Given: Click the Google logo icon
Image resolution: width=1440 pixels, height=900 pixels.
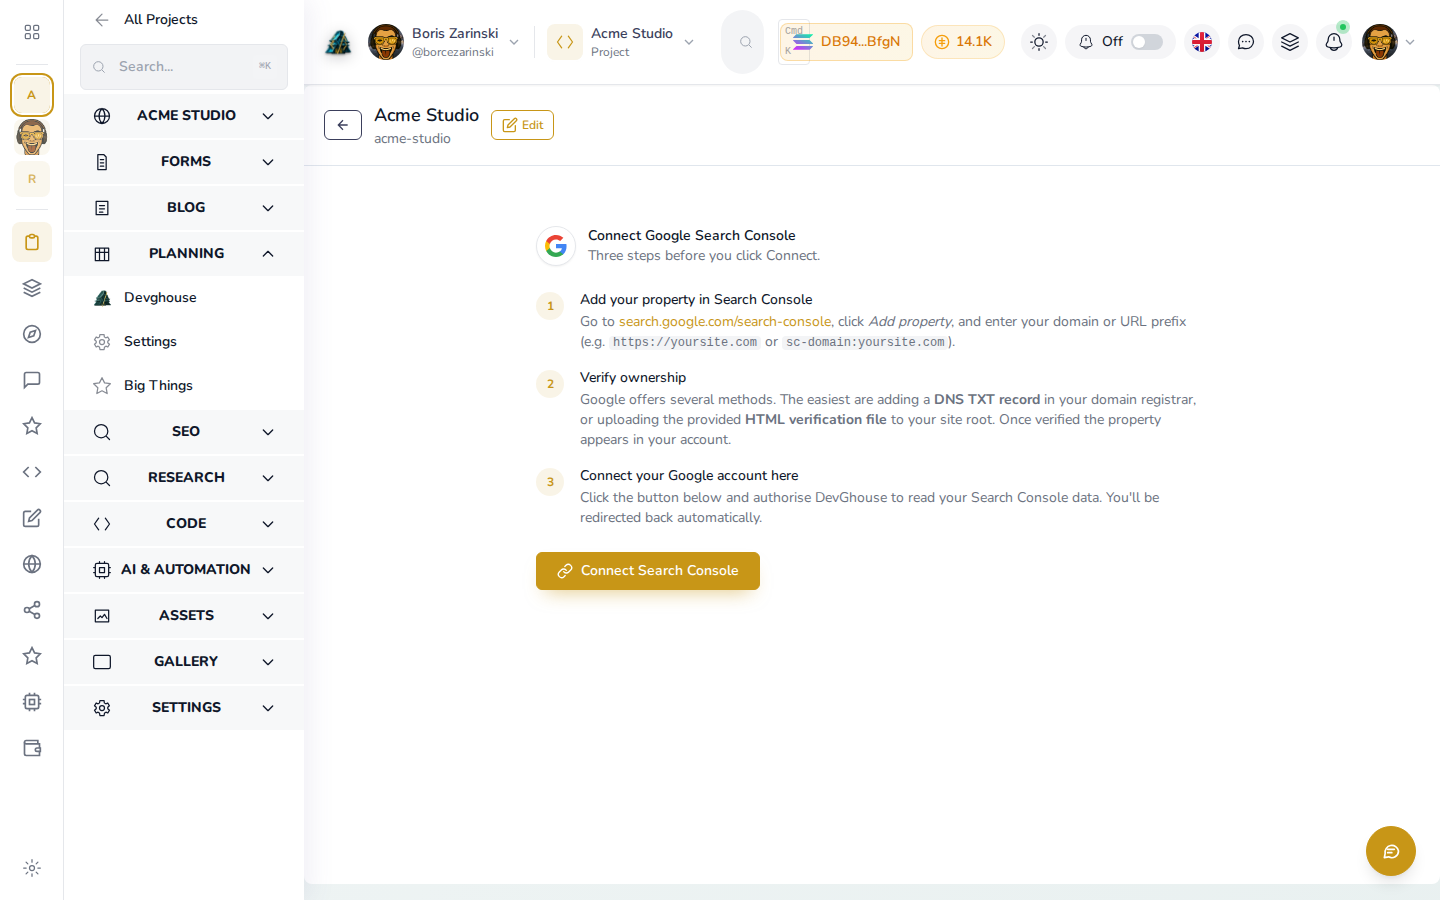Looking at the screenshot, I should (x=556, y=246).
